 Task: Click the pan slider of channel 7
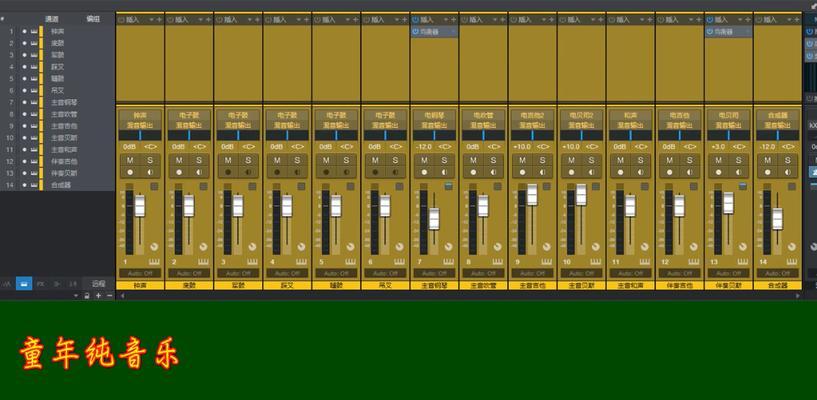coord(434,135)
